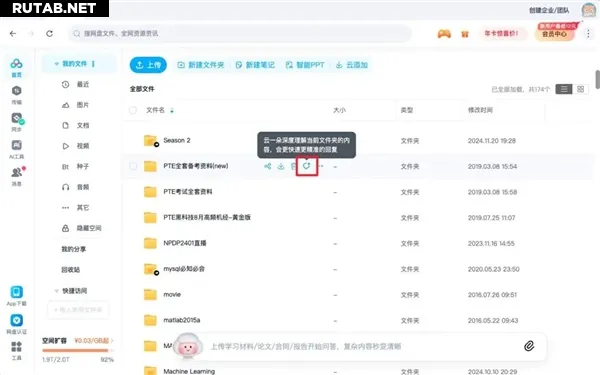The width and height of the screenshot is (600, 375).
Task: Click the 上传 upload button
Action: click(x=148, y=65)
